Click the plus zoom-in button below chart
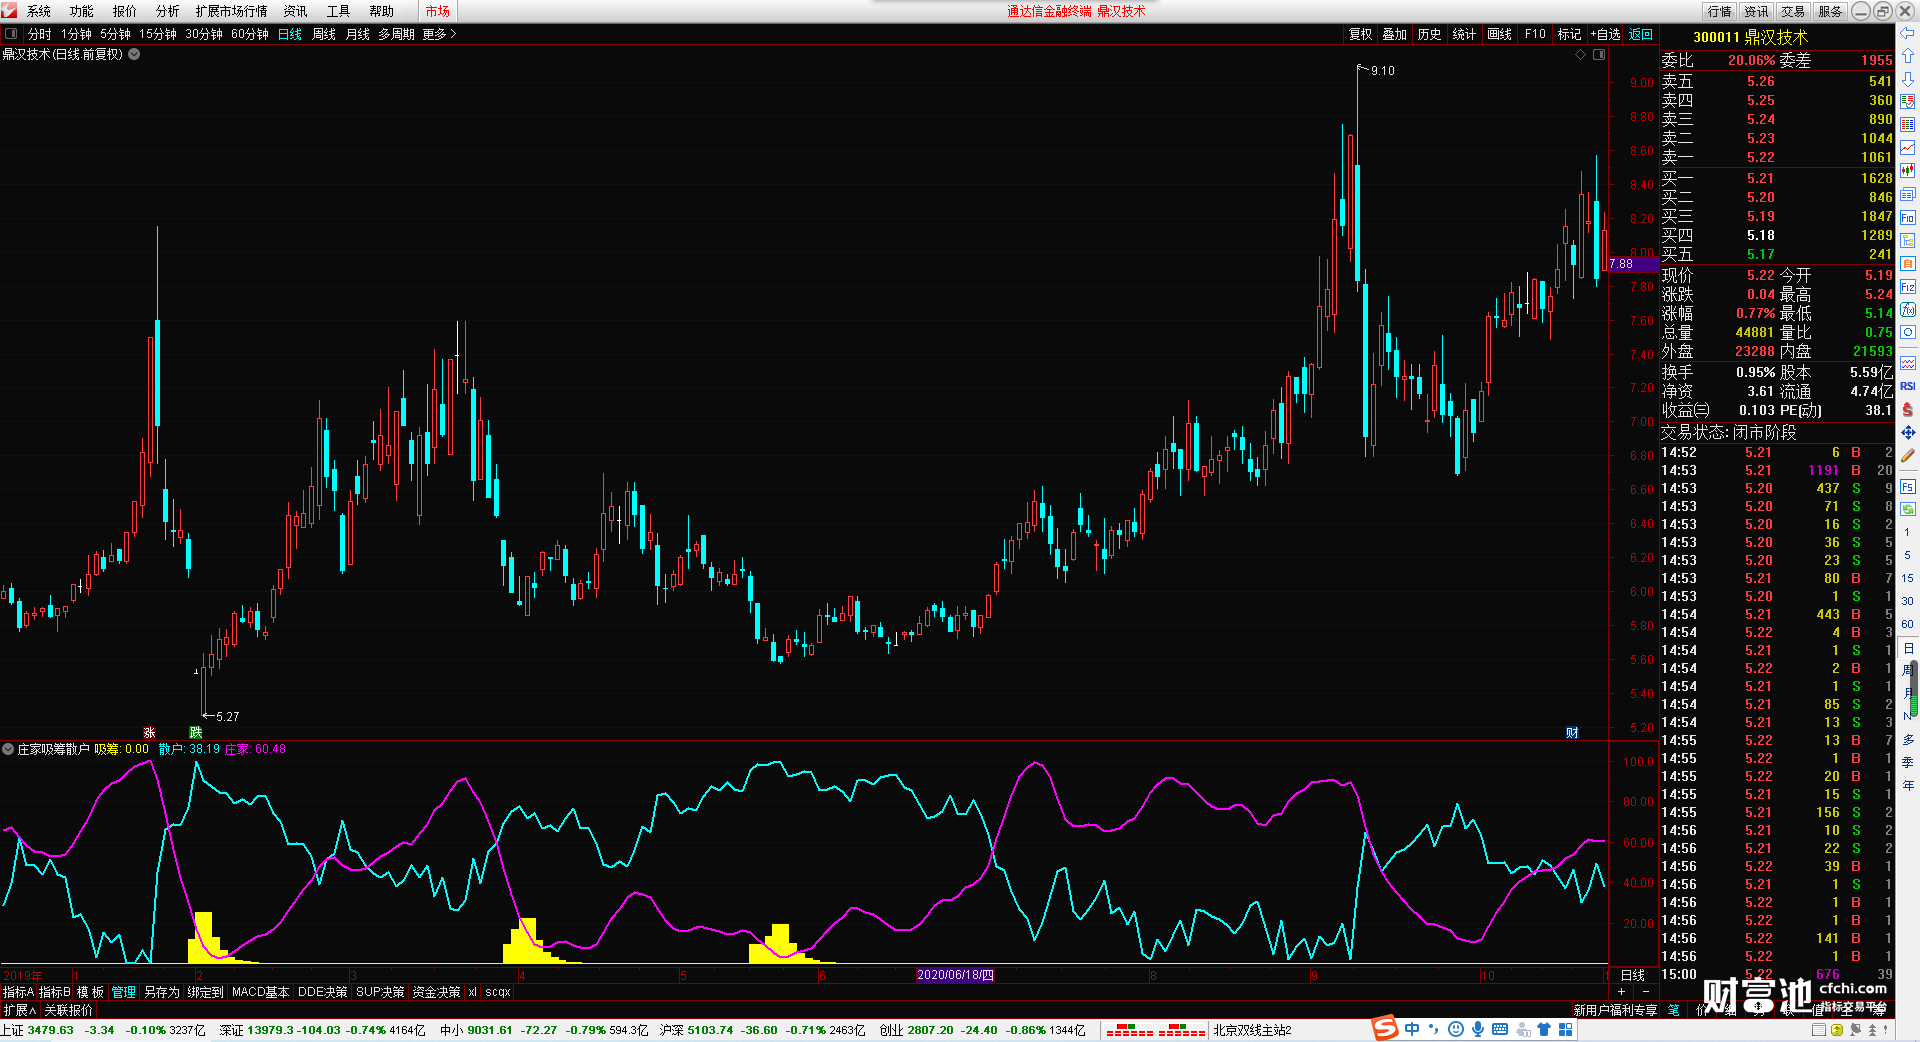 (1621, 991)
